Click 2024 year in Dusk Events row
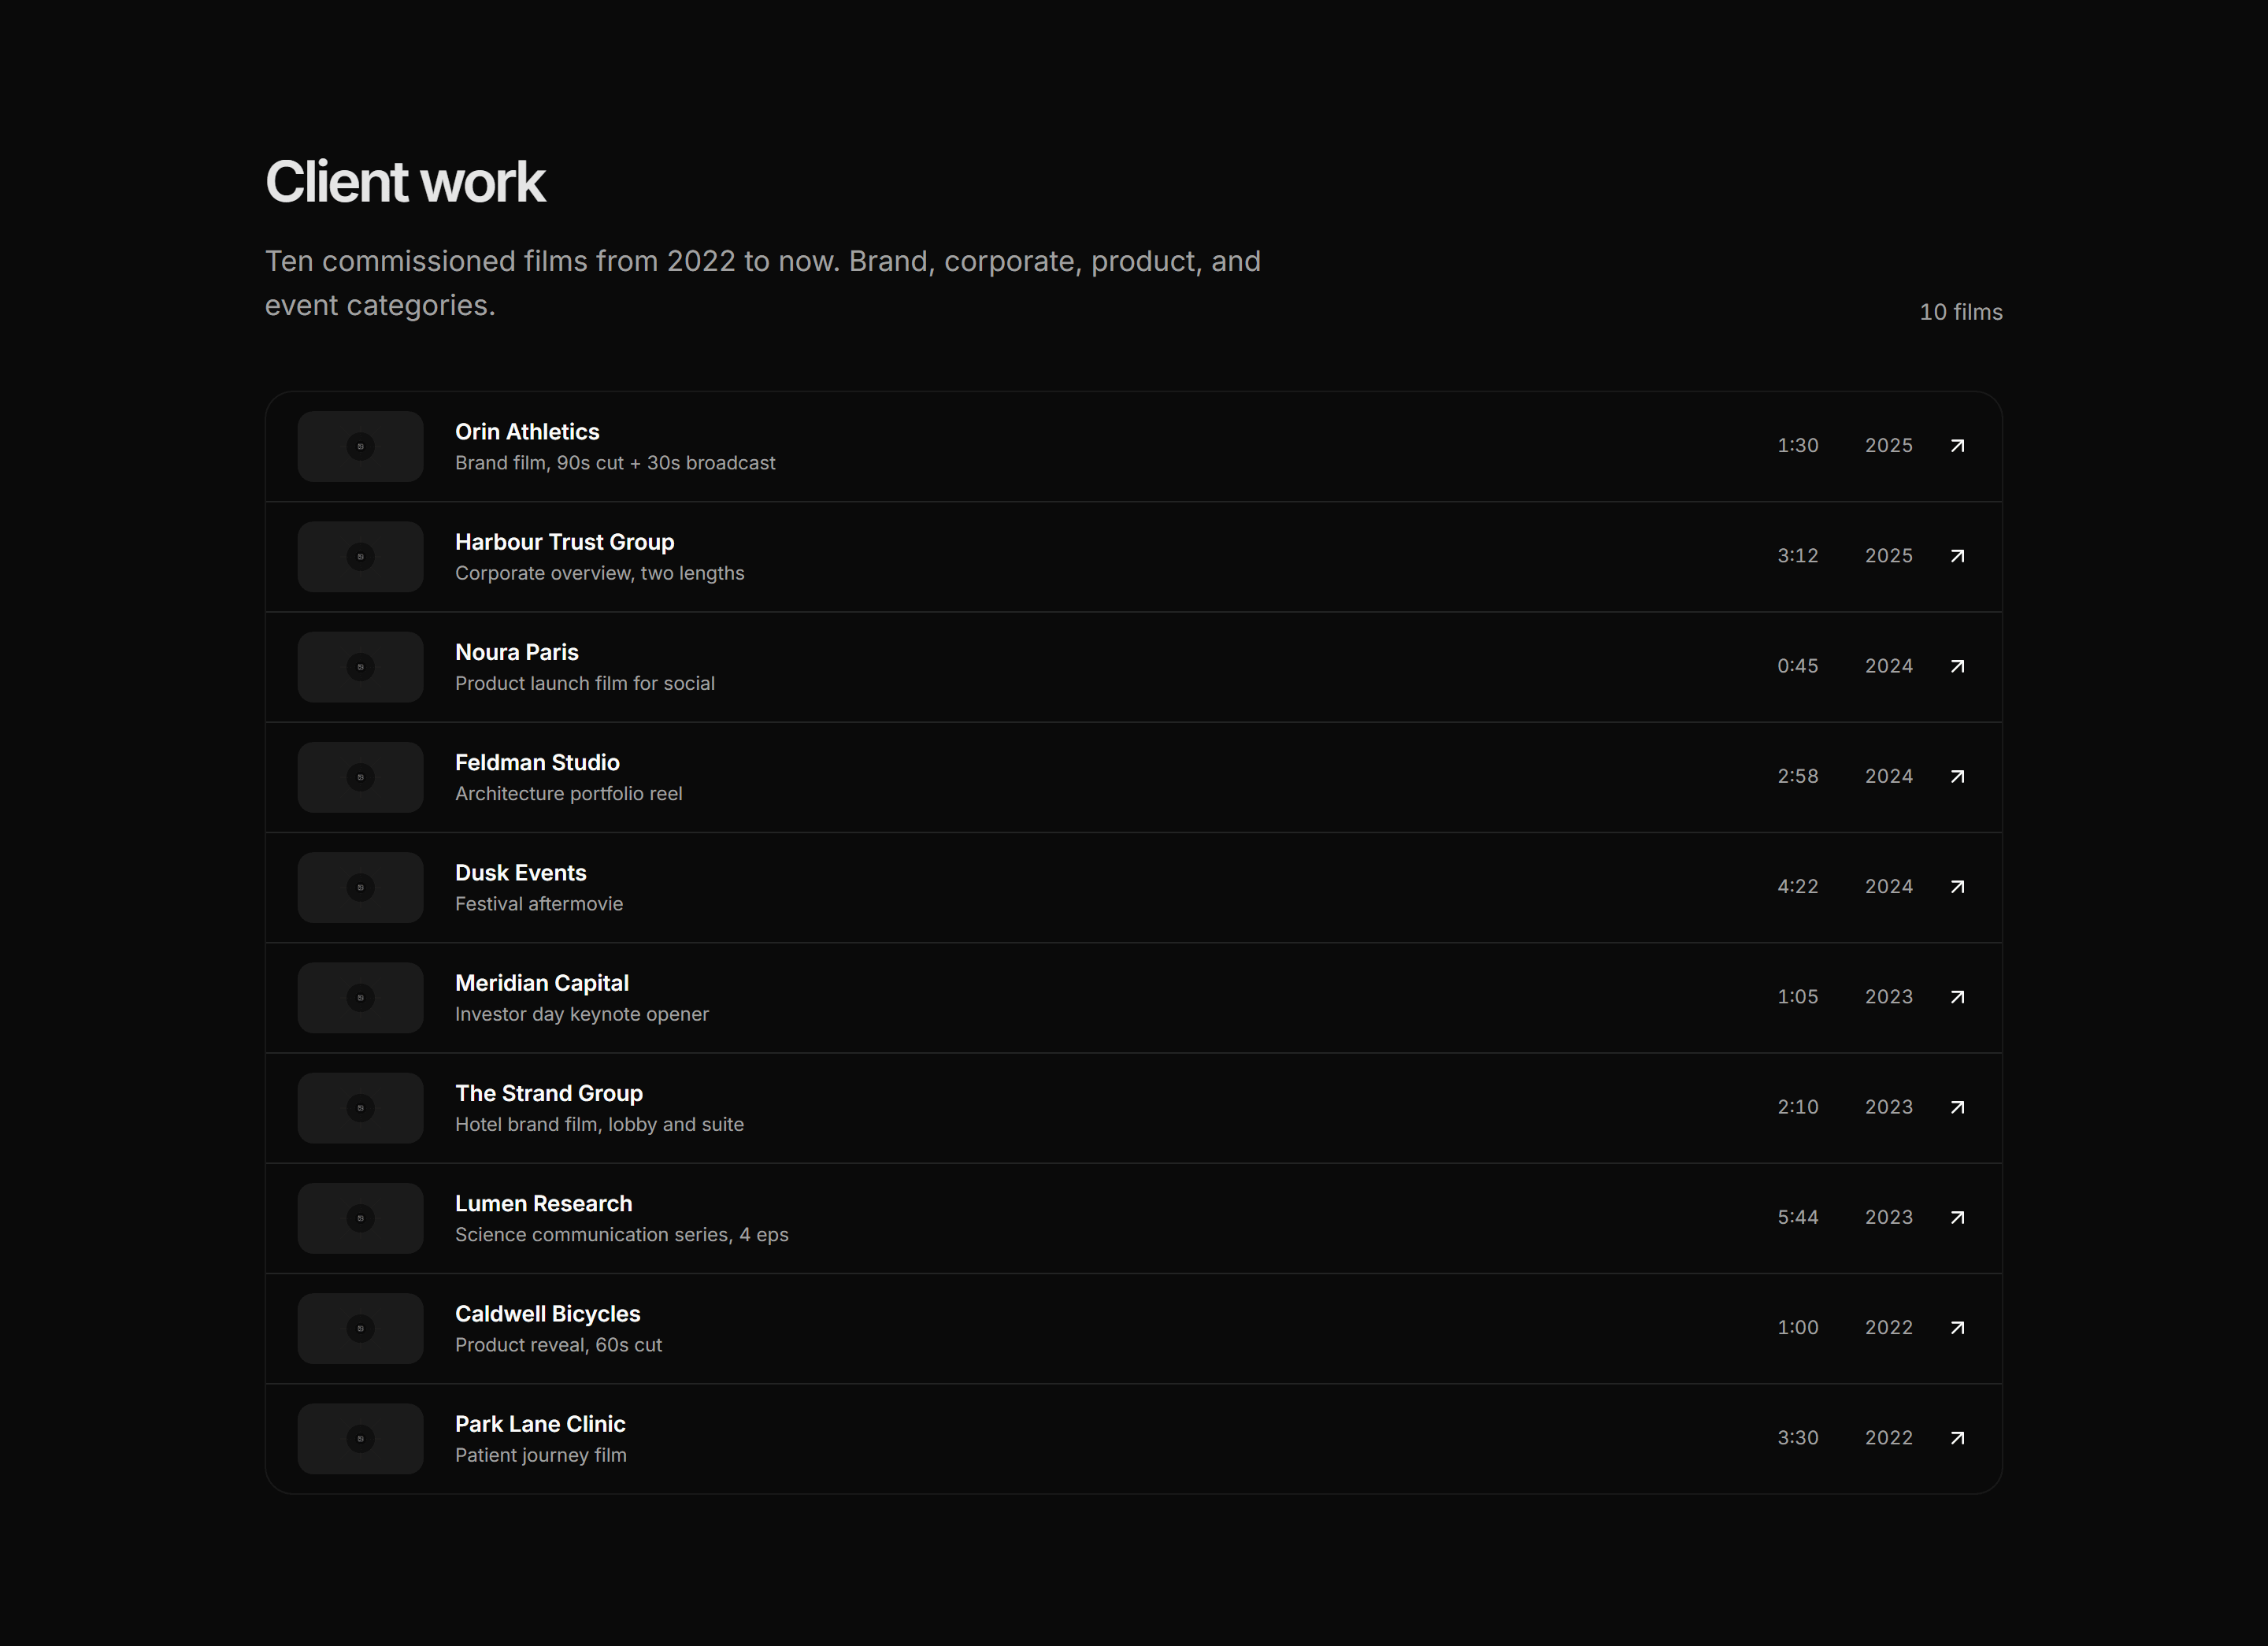Image resolution: width=2268 pixels, height=1646 pixels. click(x=1889, y=887)
